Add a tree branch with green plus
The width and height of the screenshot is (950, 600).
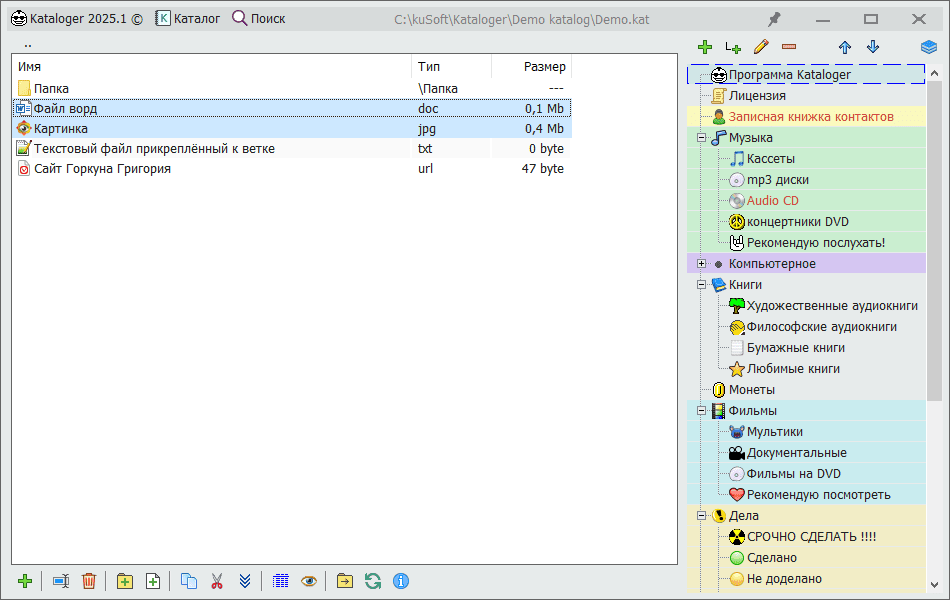[705, 47]
